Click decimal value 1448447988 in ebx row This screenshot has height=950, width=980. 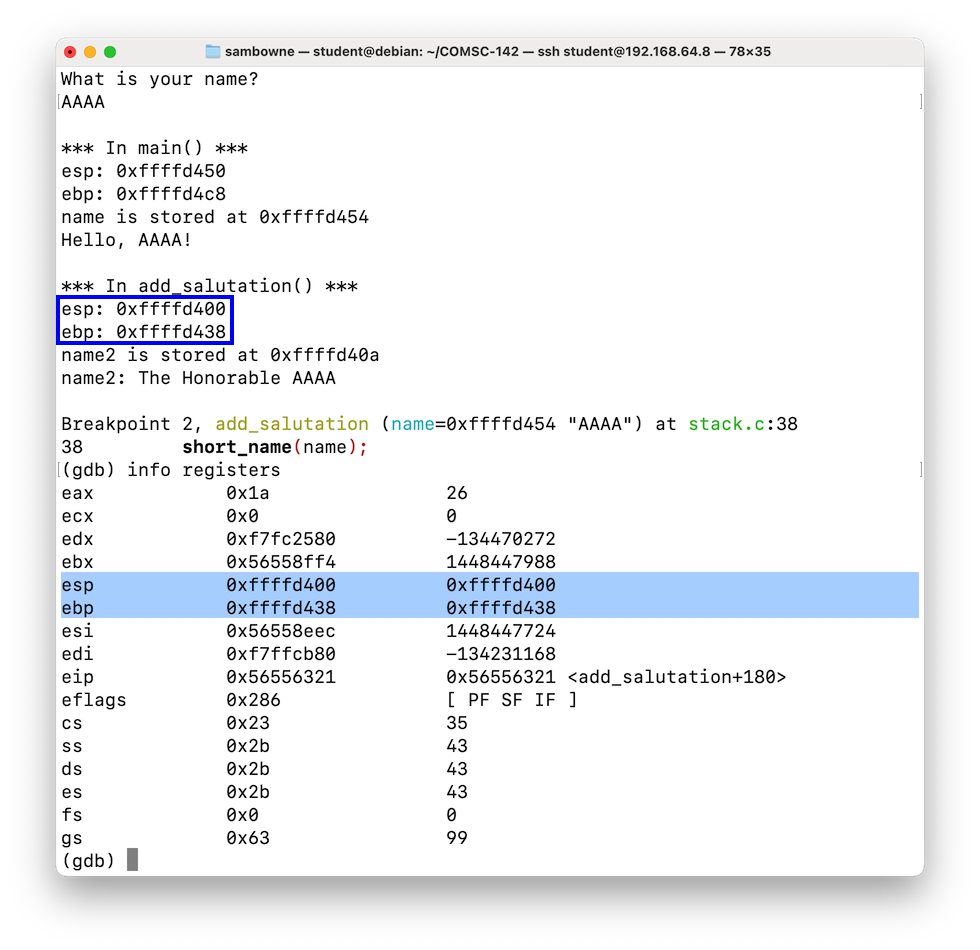(501, 562)
